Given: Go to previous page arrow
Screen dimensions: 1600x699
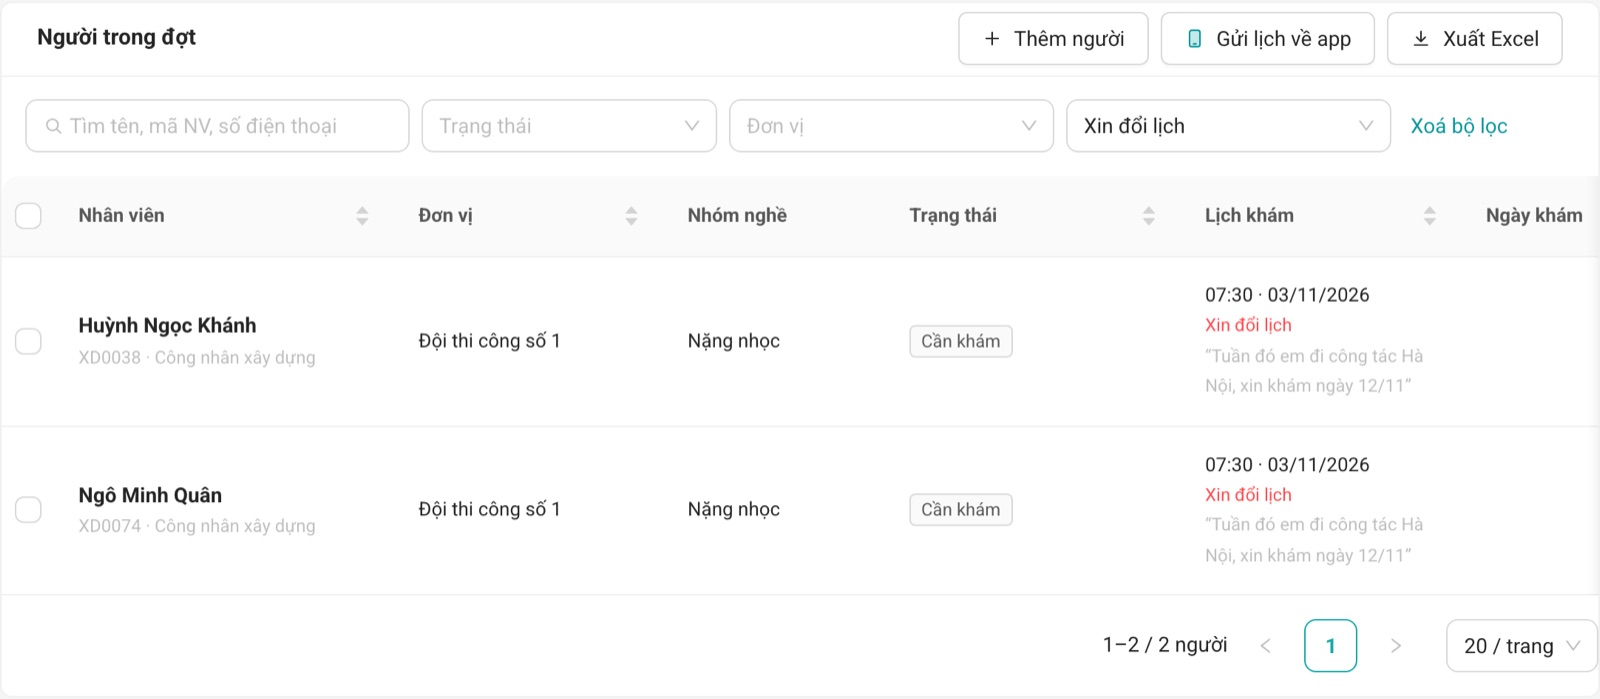Looking at the screenshot, I should point(1265,646).
